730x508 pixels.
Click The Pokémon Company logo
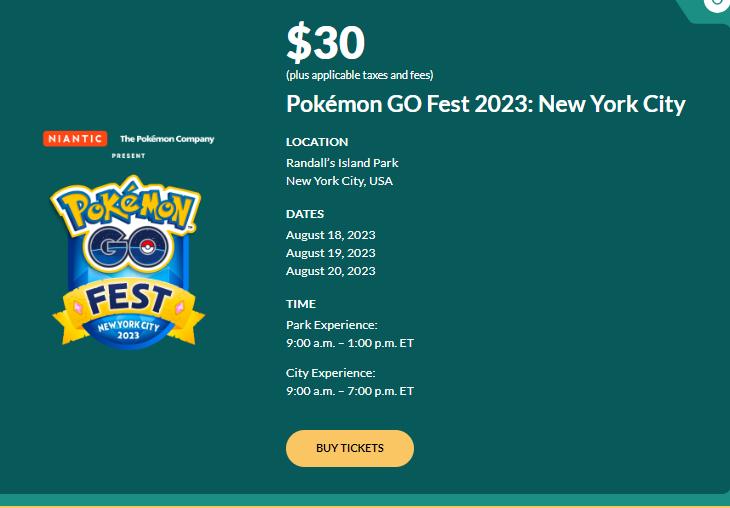[167, 139]
